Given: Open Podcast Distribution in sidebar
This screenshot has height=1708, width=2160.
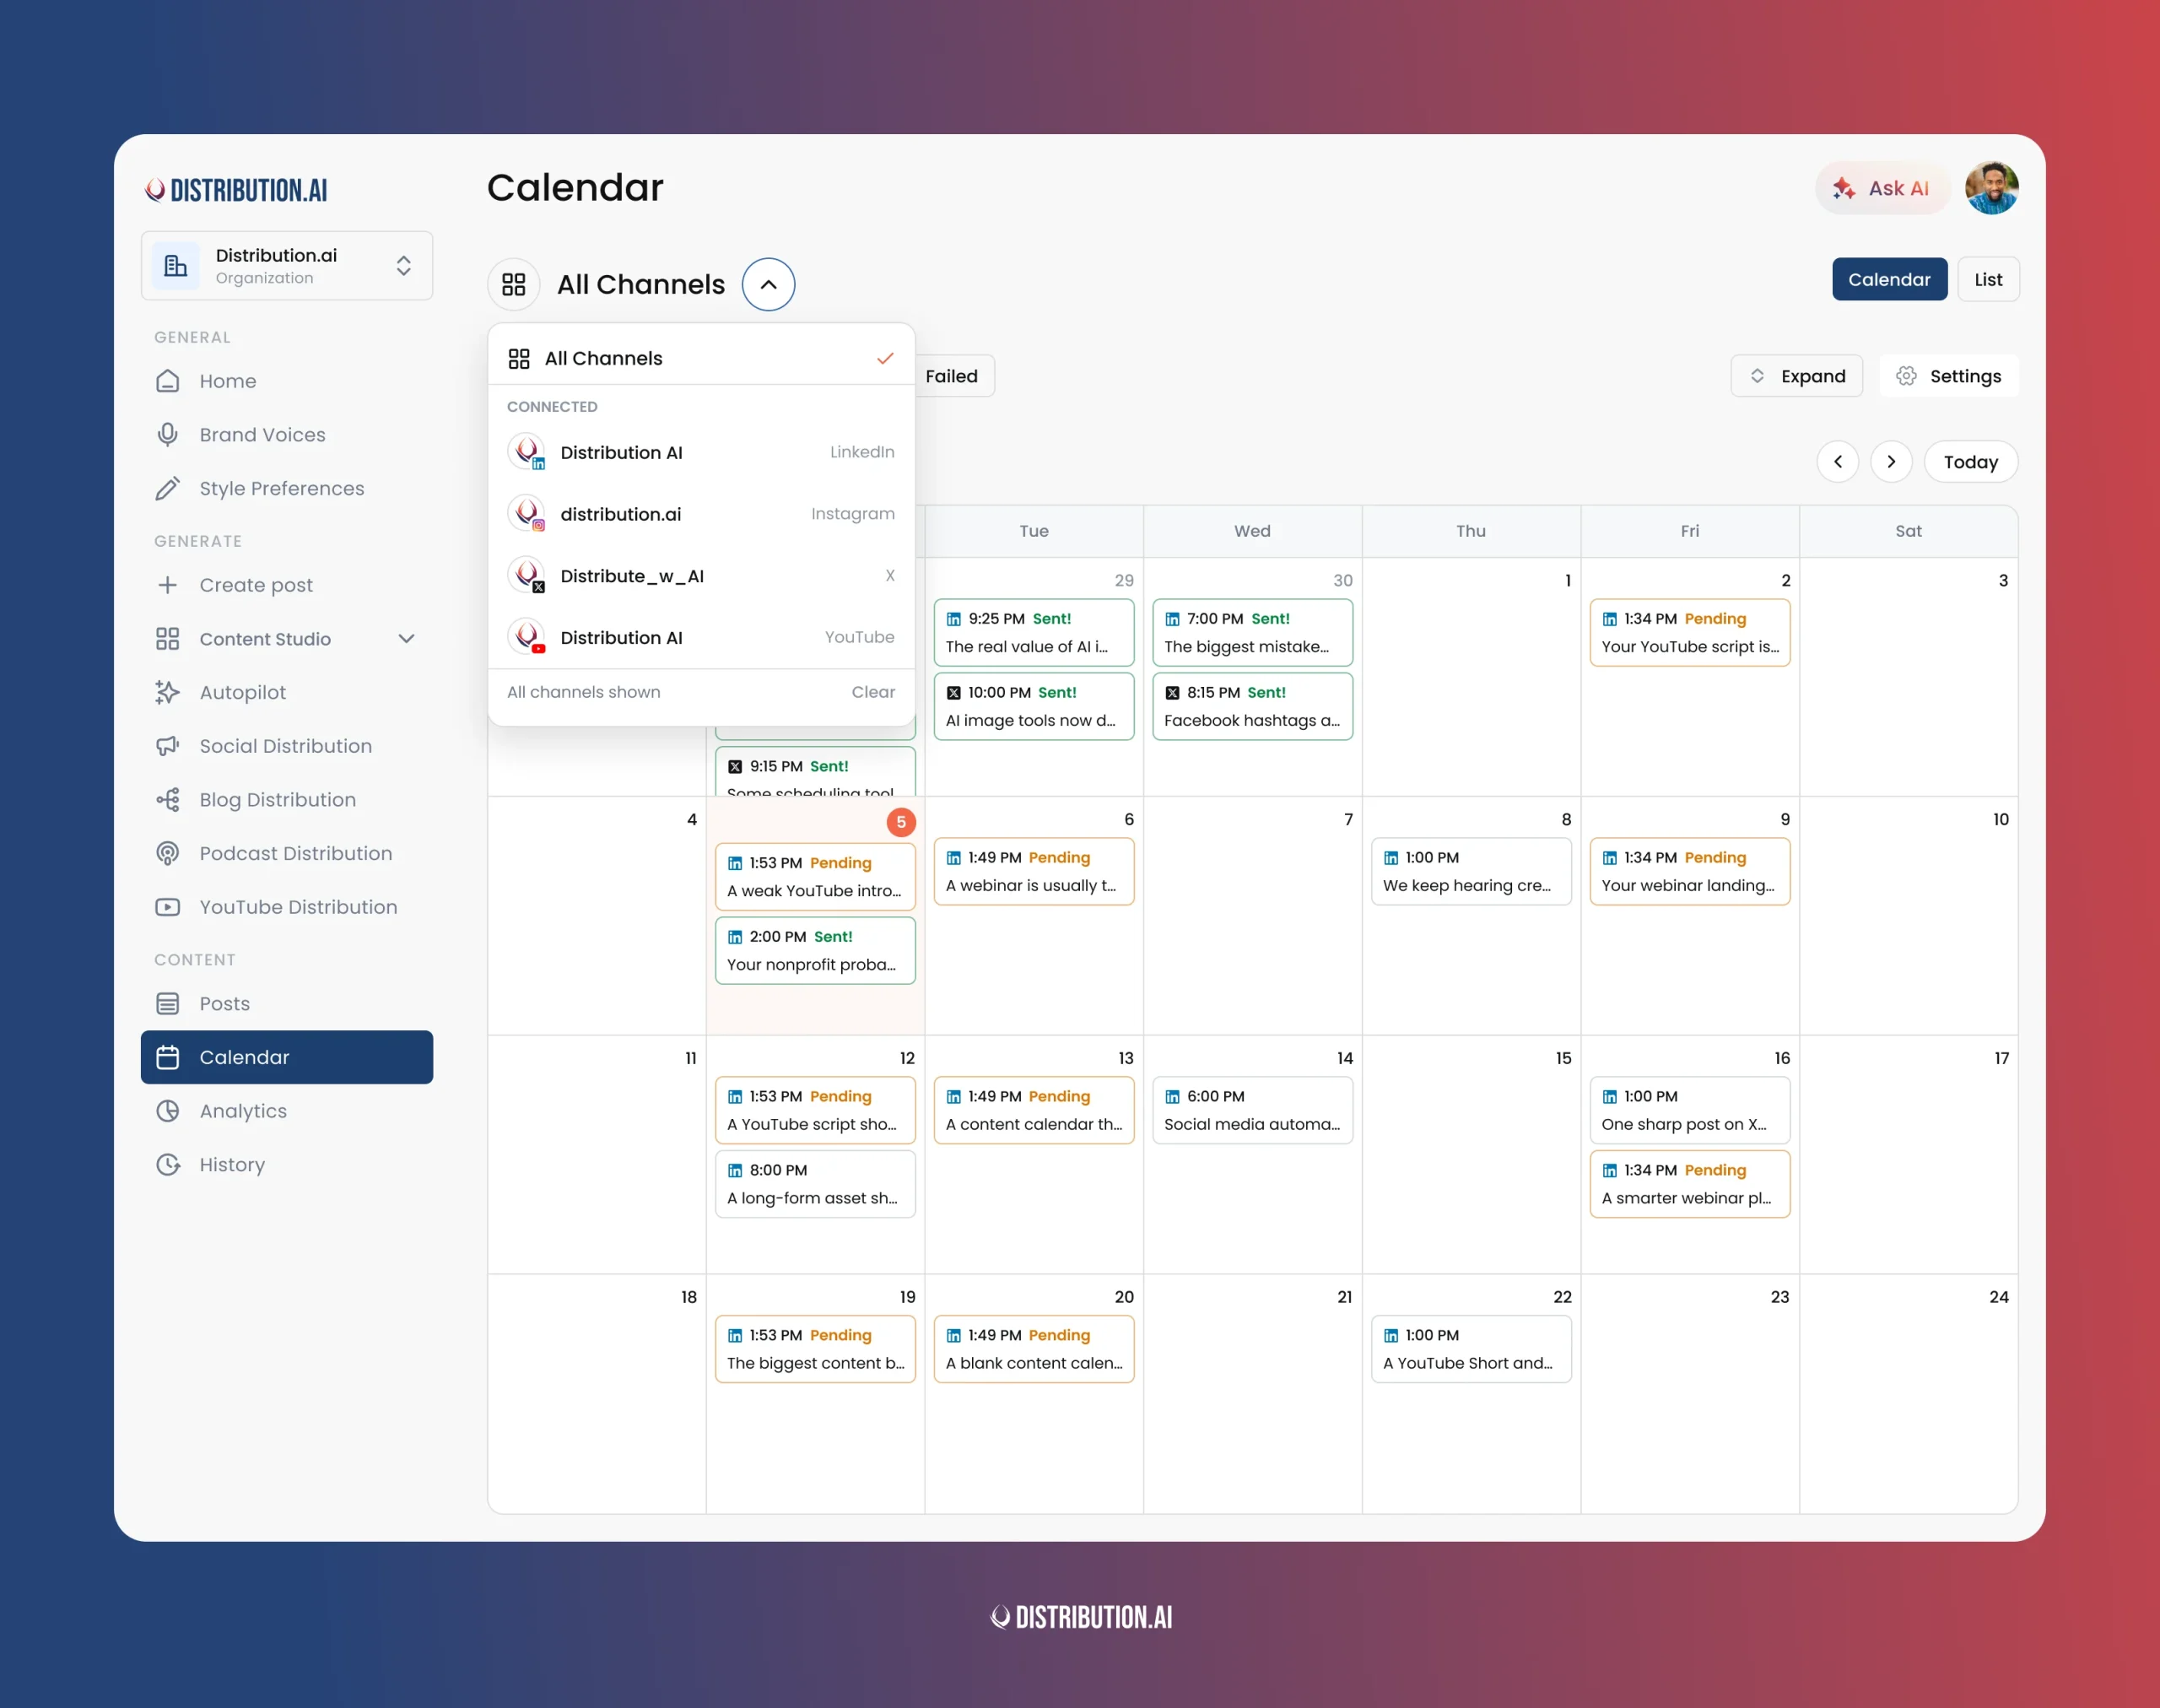Looking at the screenshot, I should pos(286,853).
